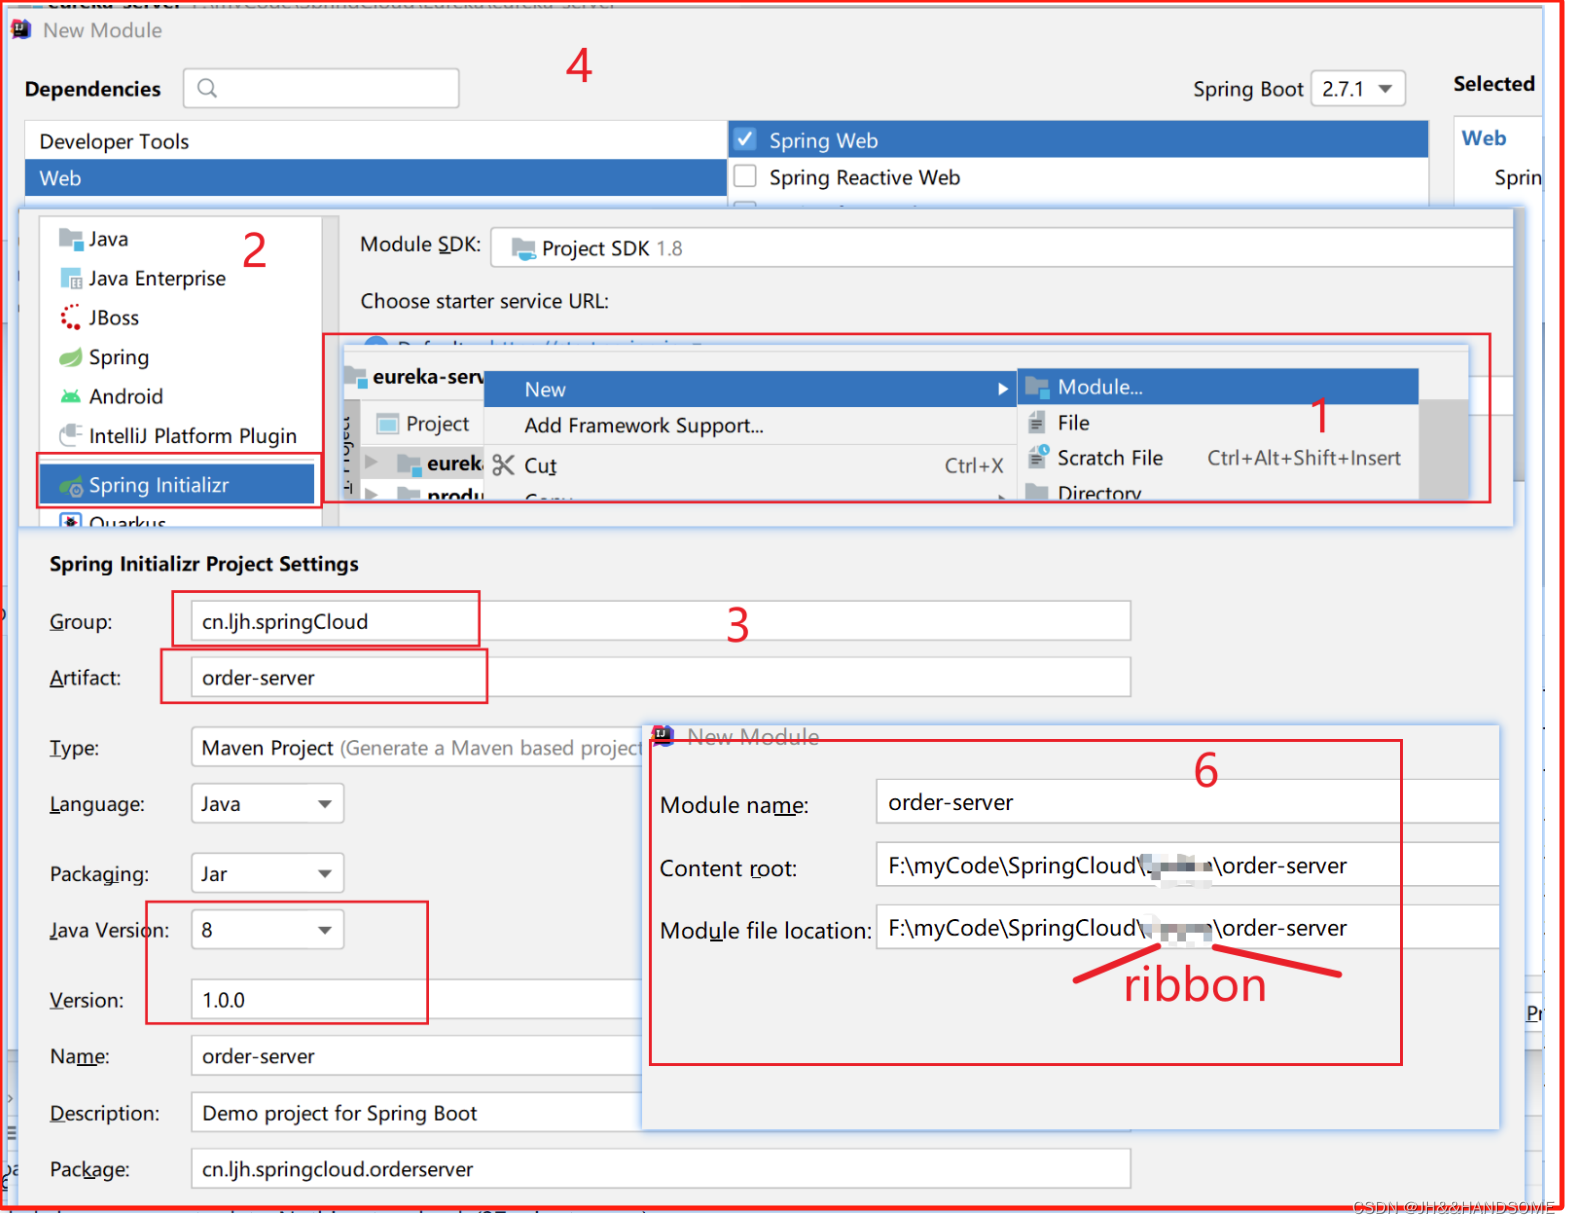
Task: Click the Web heading in Selected panel
Action: click(1483, 138)
